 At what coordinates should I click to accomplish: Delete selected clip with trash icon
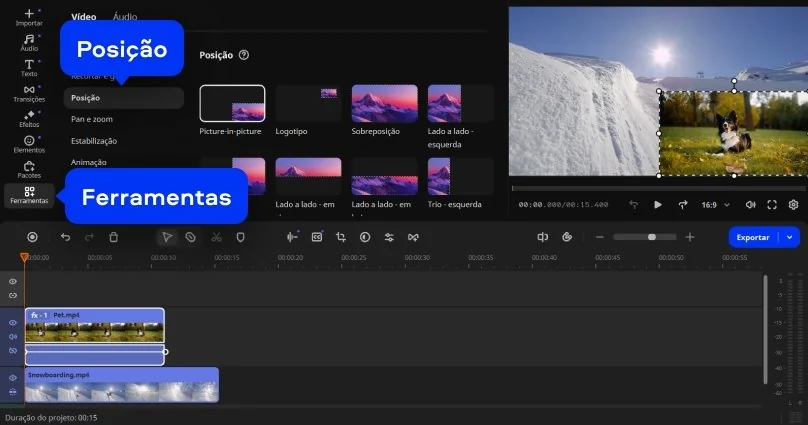113,237
